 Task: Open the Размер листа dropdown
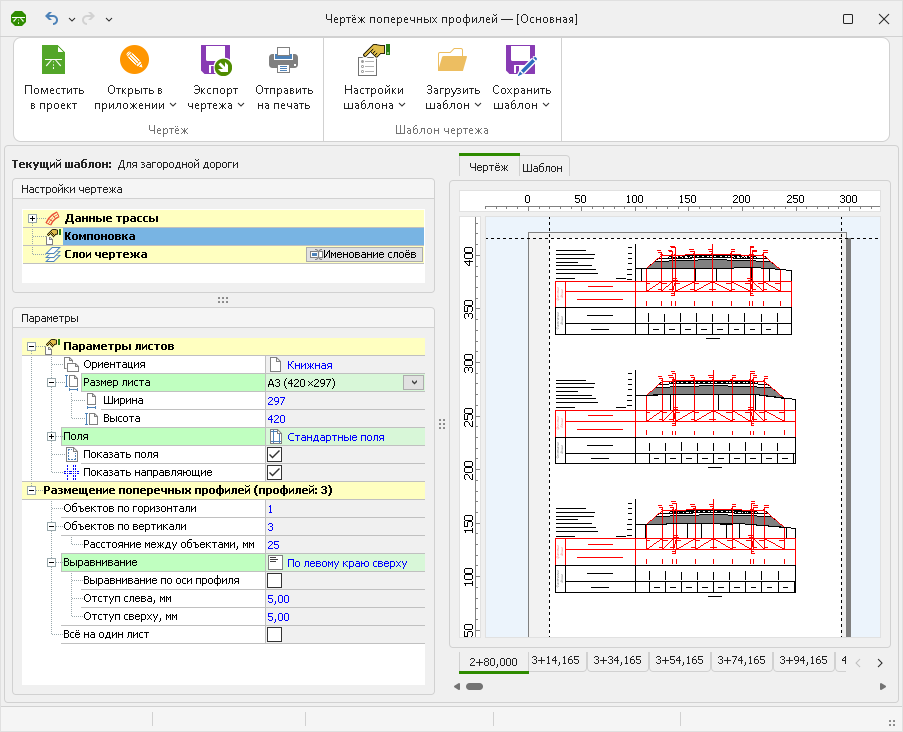[x=413, y=382]
